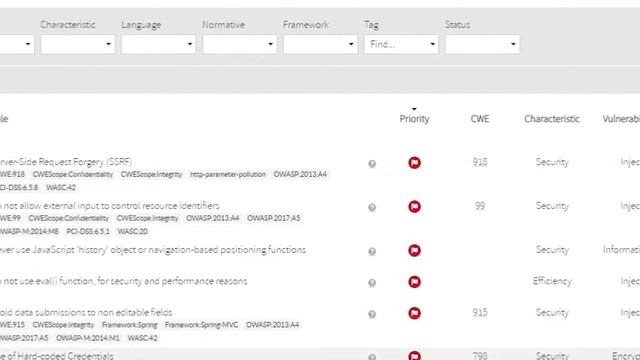Click the Efficiency characteristic cell for eval() rule
The width and height of the screenshot is (640, 360).
[x=552, y=281]
